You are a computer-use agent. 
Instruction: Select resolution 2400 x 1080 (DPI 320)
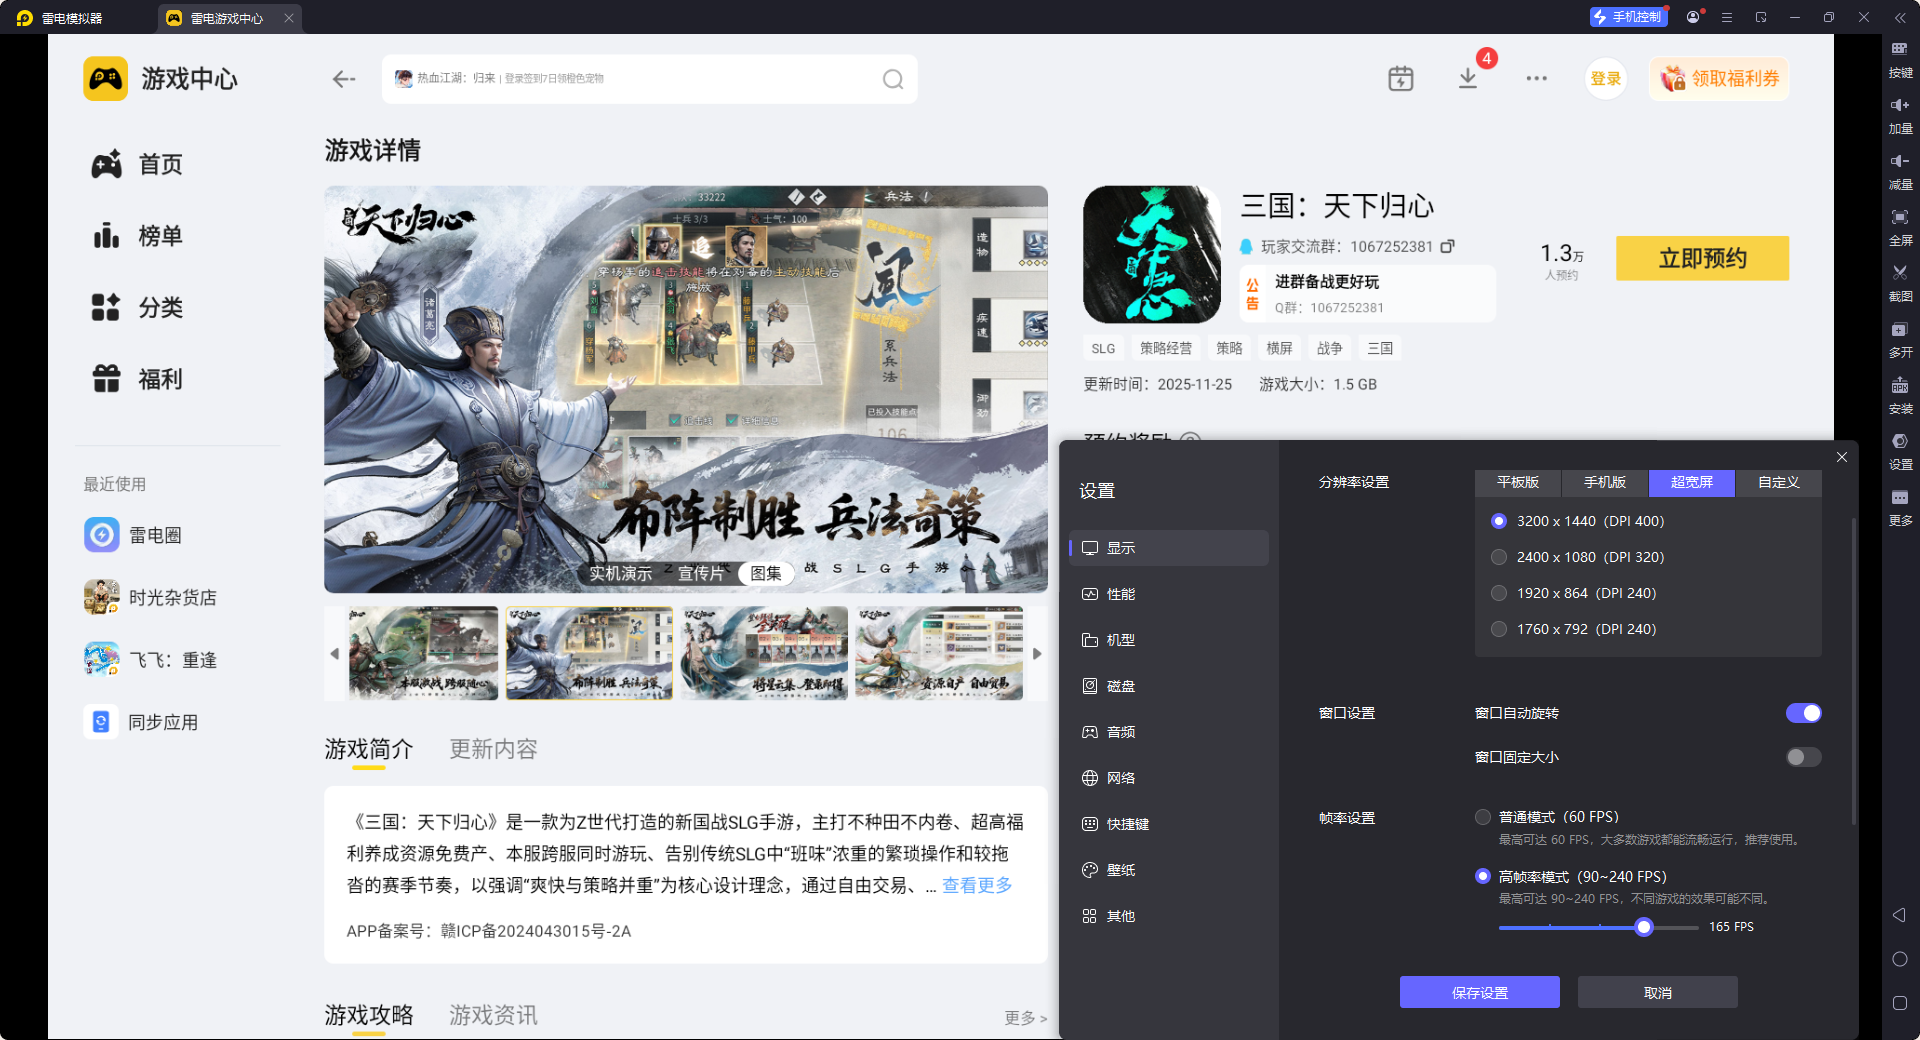[1579, 557]
